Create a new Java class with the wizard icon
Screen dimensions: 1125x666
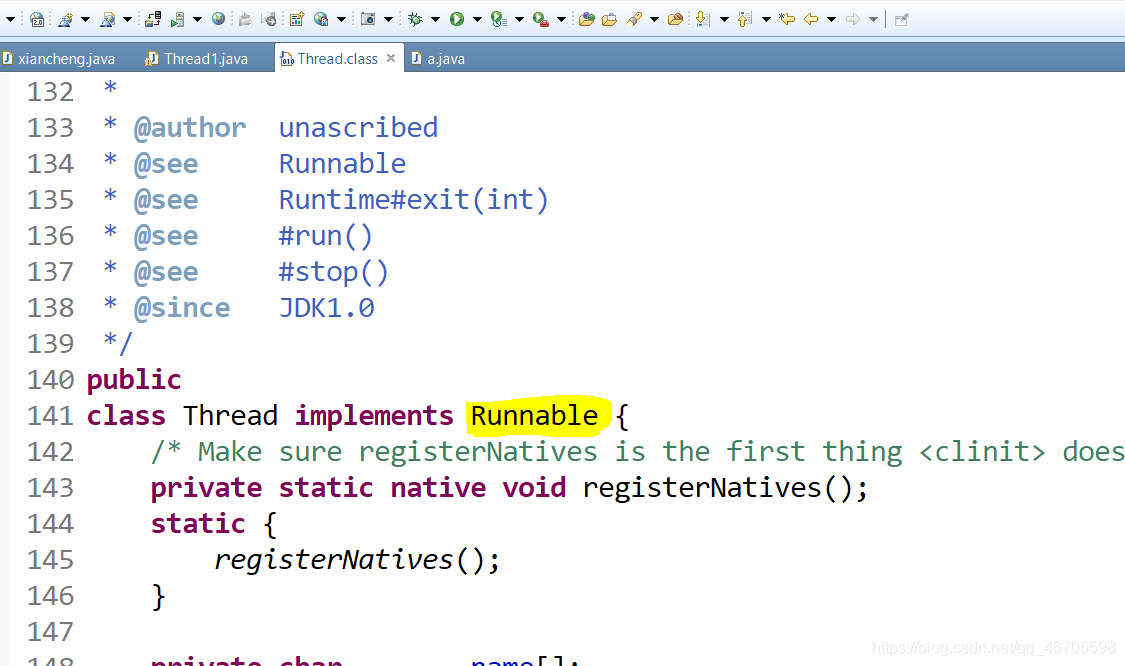point(64,18)
